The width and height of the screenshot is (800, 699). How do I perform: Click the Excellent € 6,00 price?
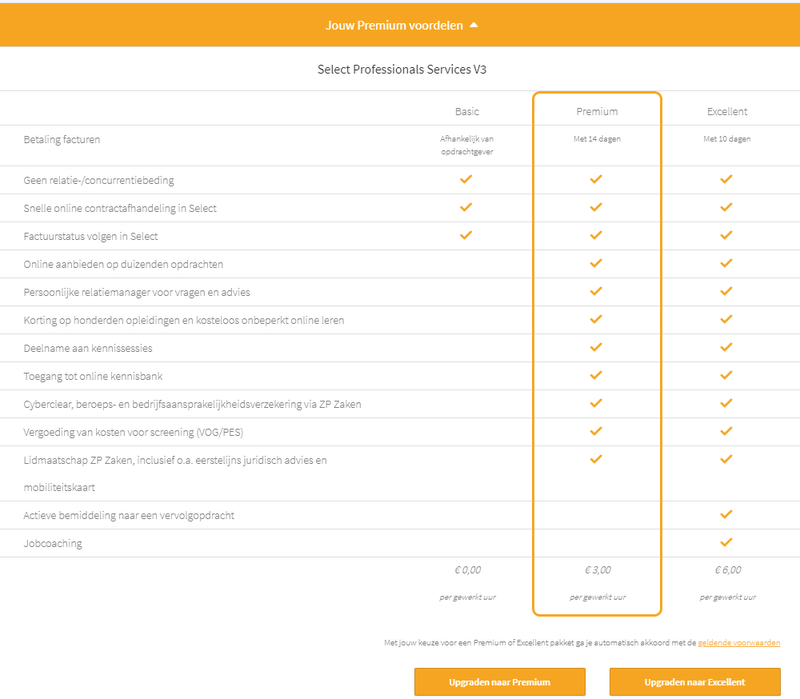tap(727, 570)
